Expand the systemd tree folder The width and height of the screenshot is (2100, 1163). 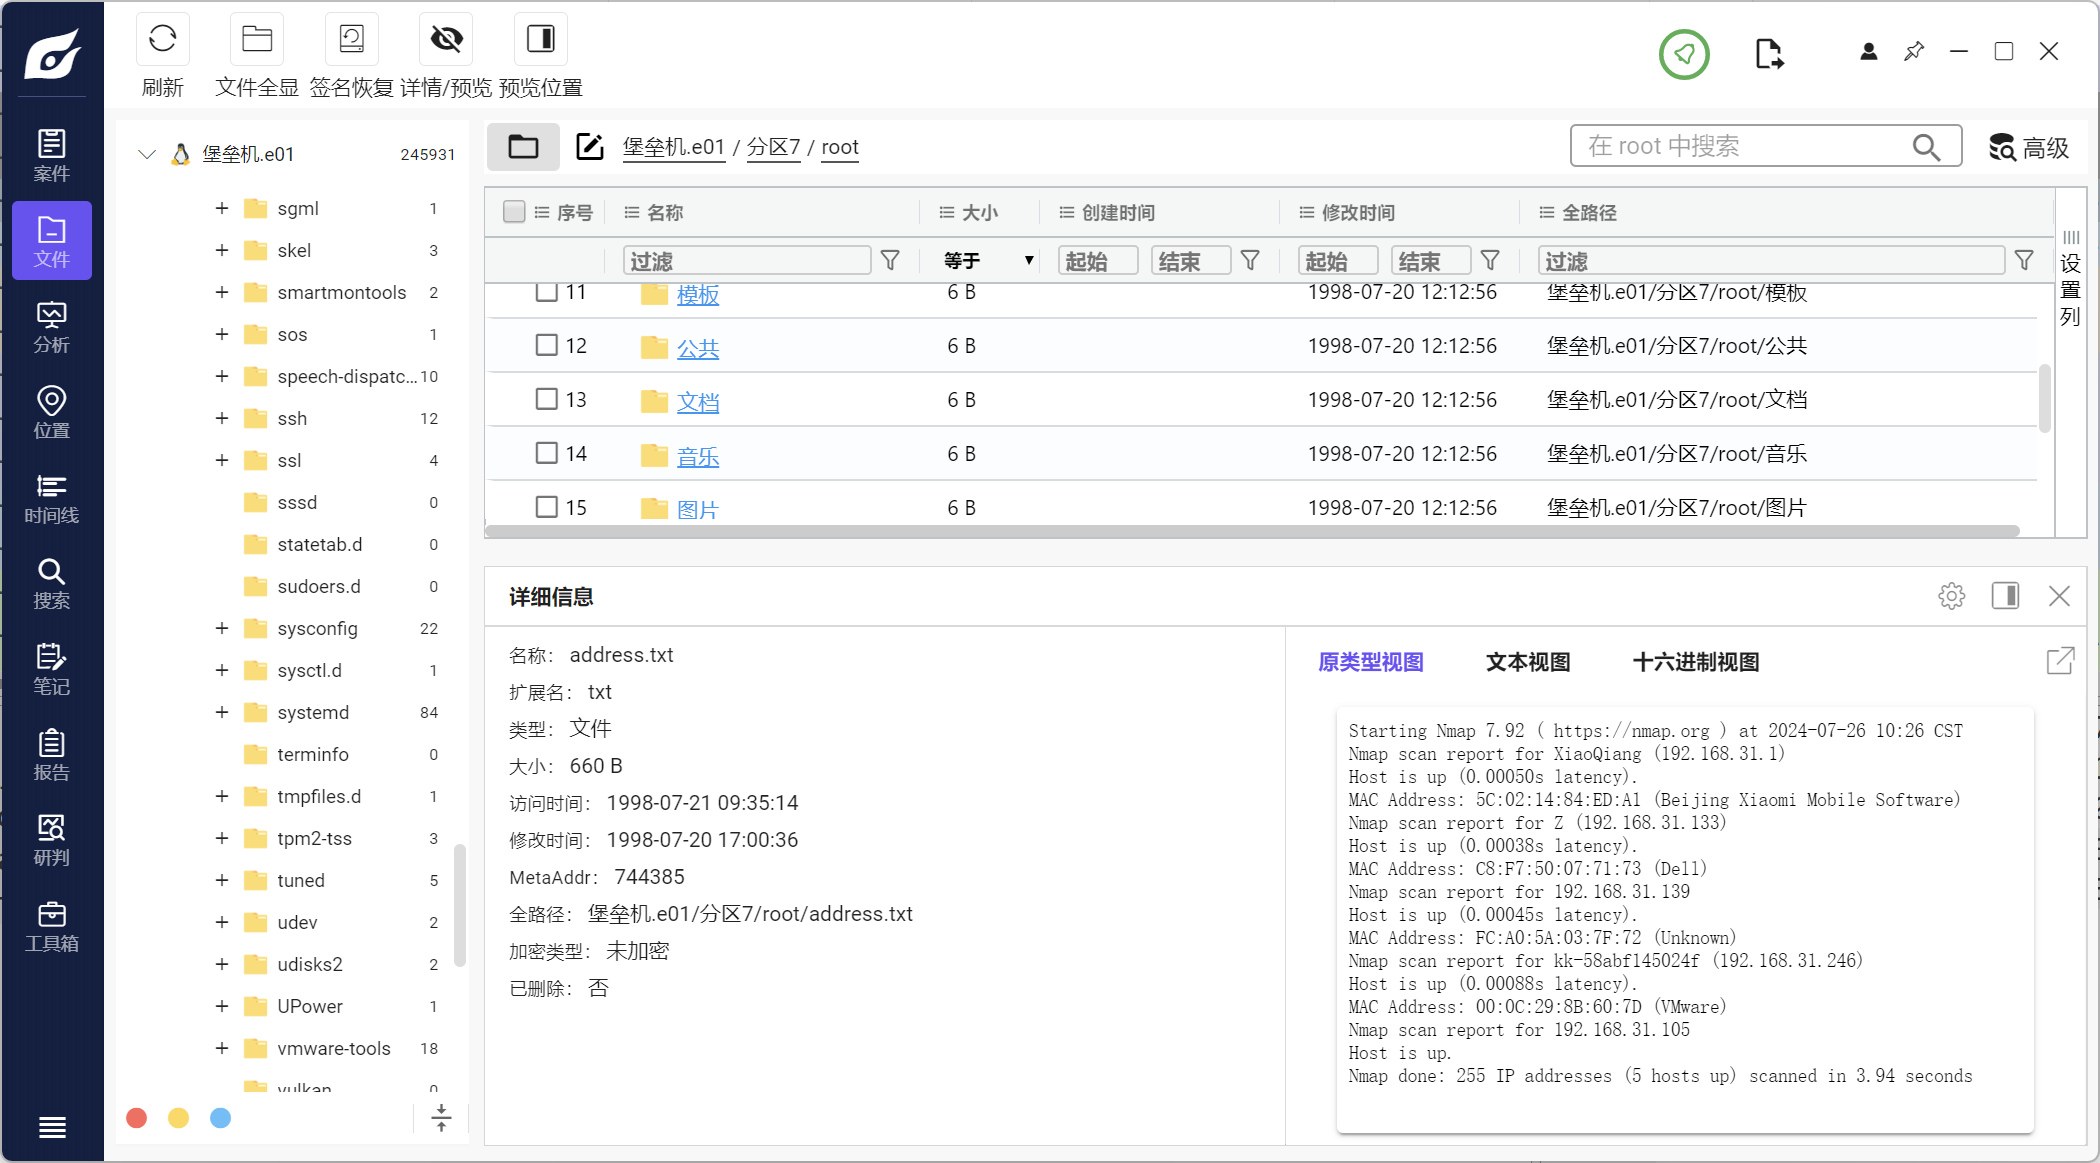[x=222, y=712]
